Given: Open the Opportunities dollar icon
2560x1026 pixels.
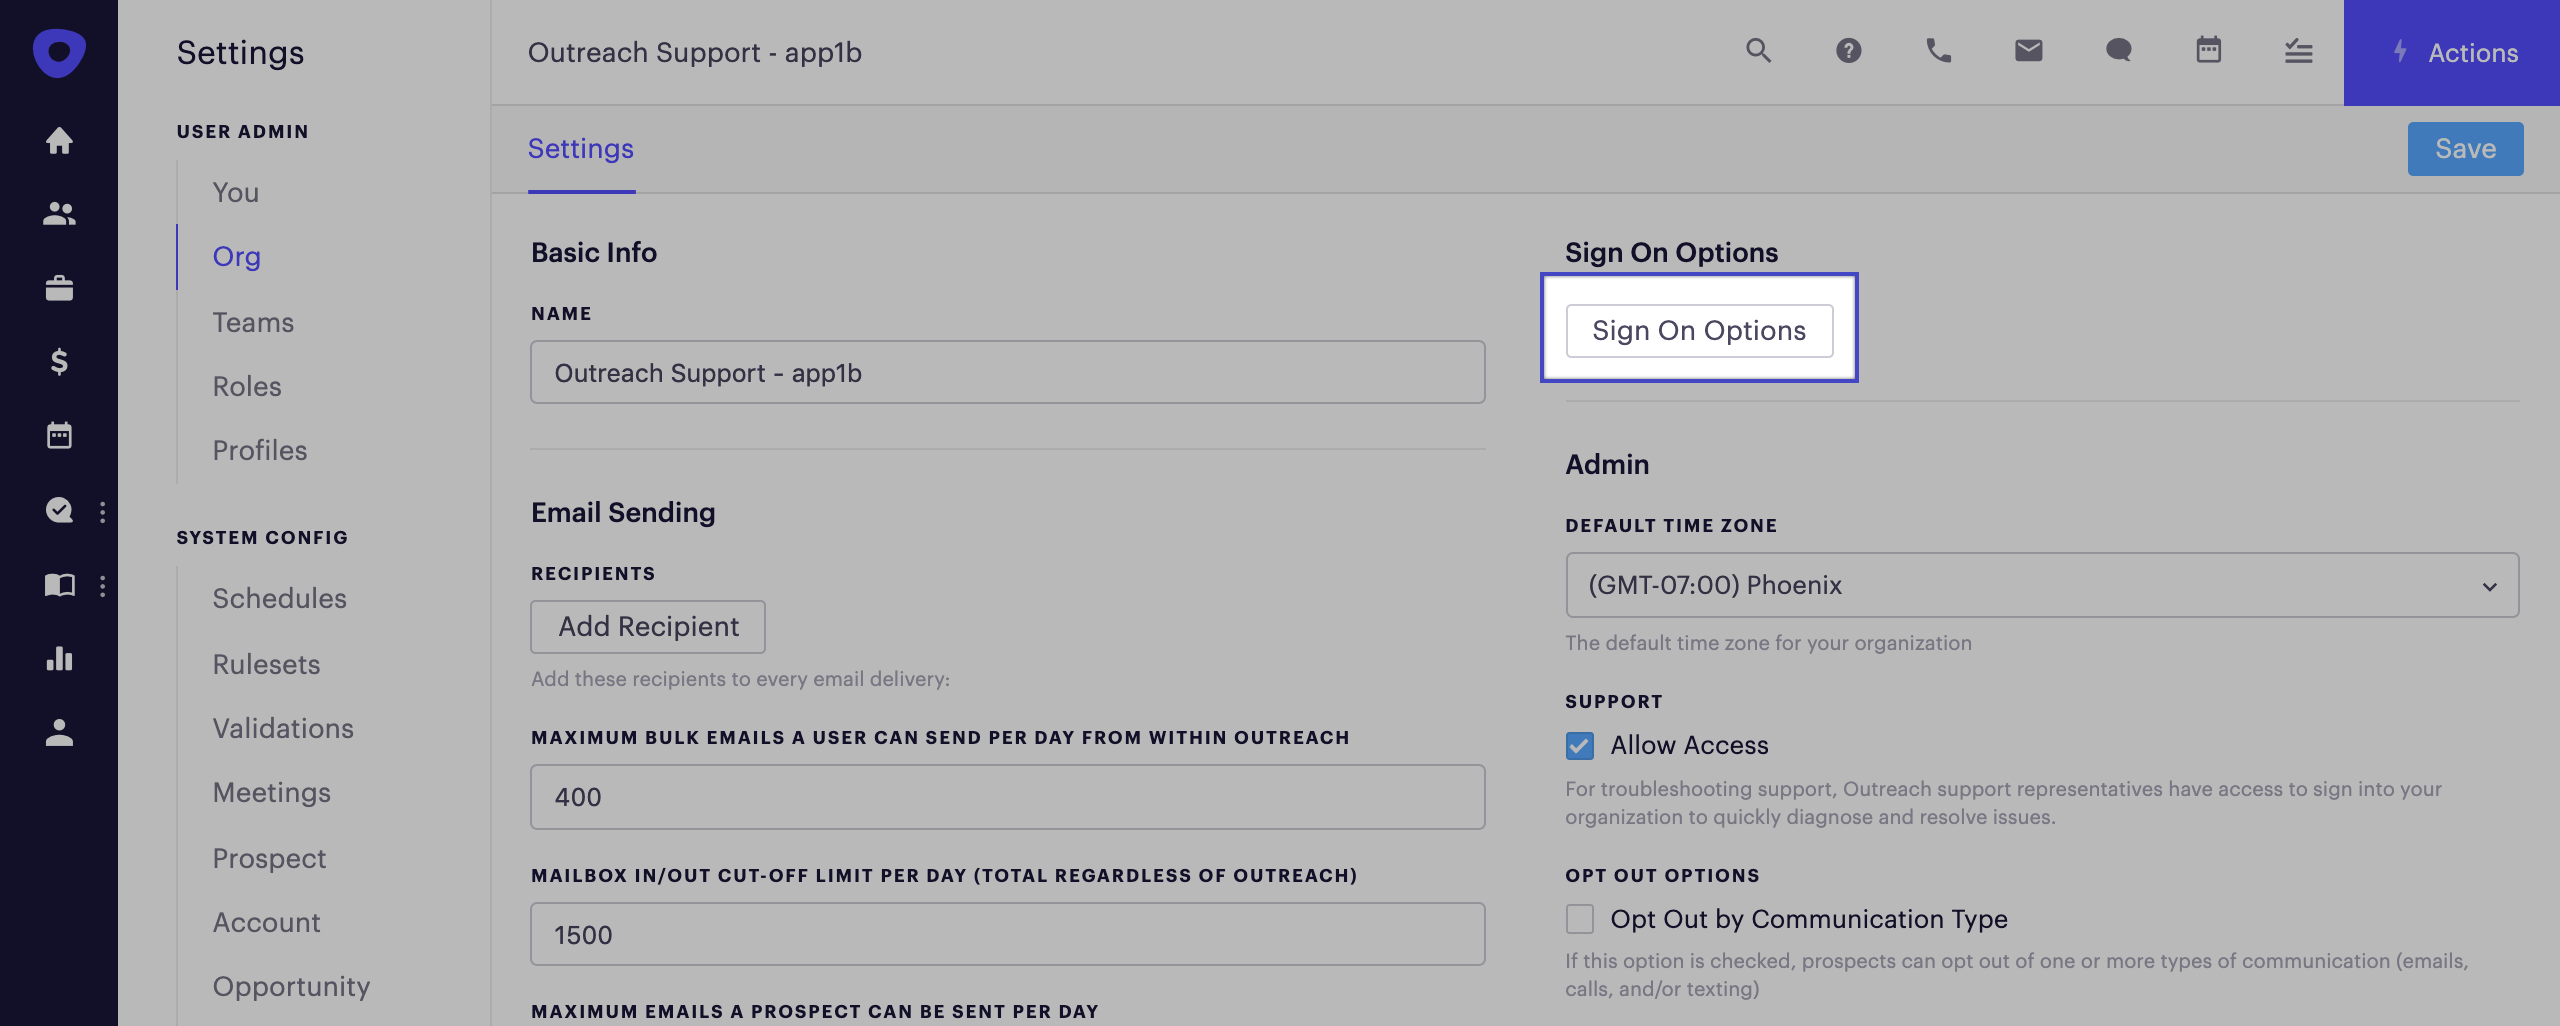Looking at the screenshot, I should click(59, 361).
